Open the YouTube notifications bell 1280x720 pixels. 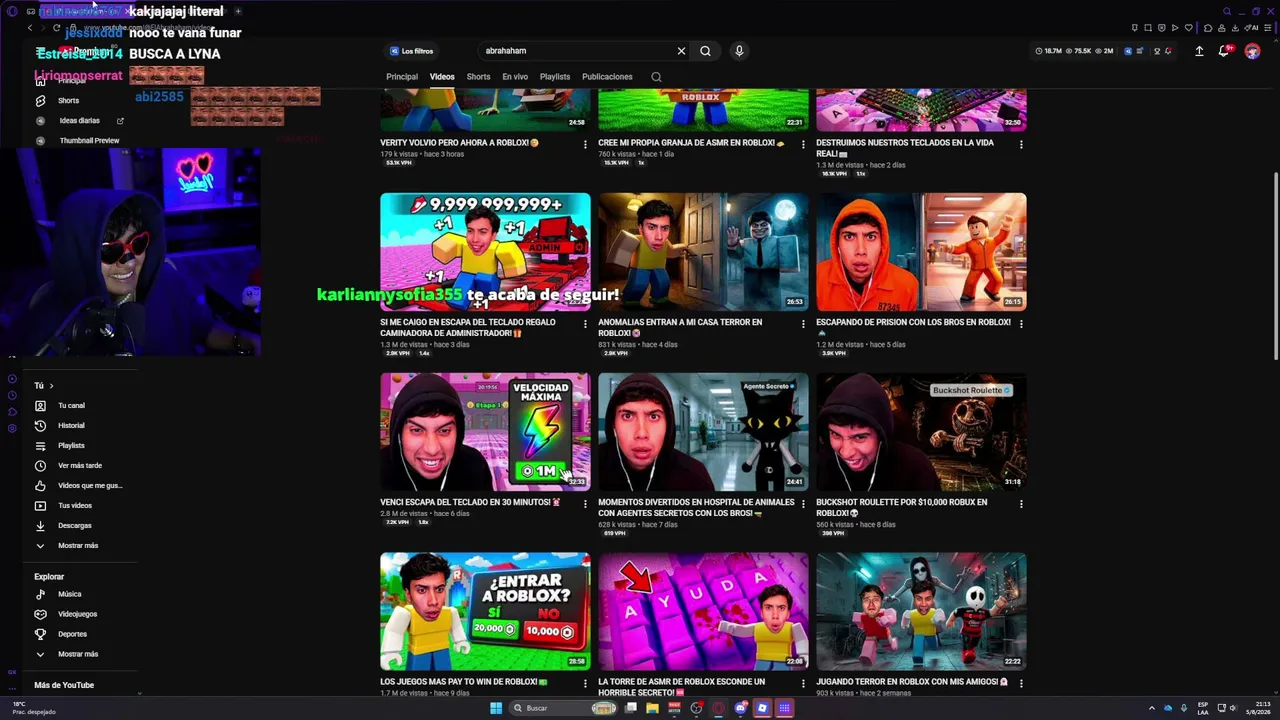(1223, 51)
